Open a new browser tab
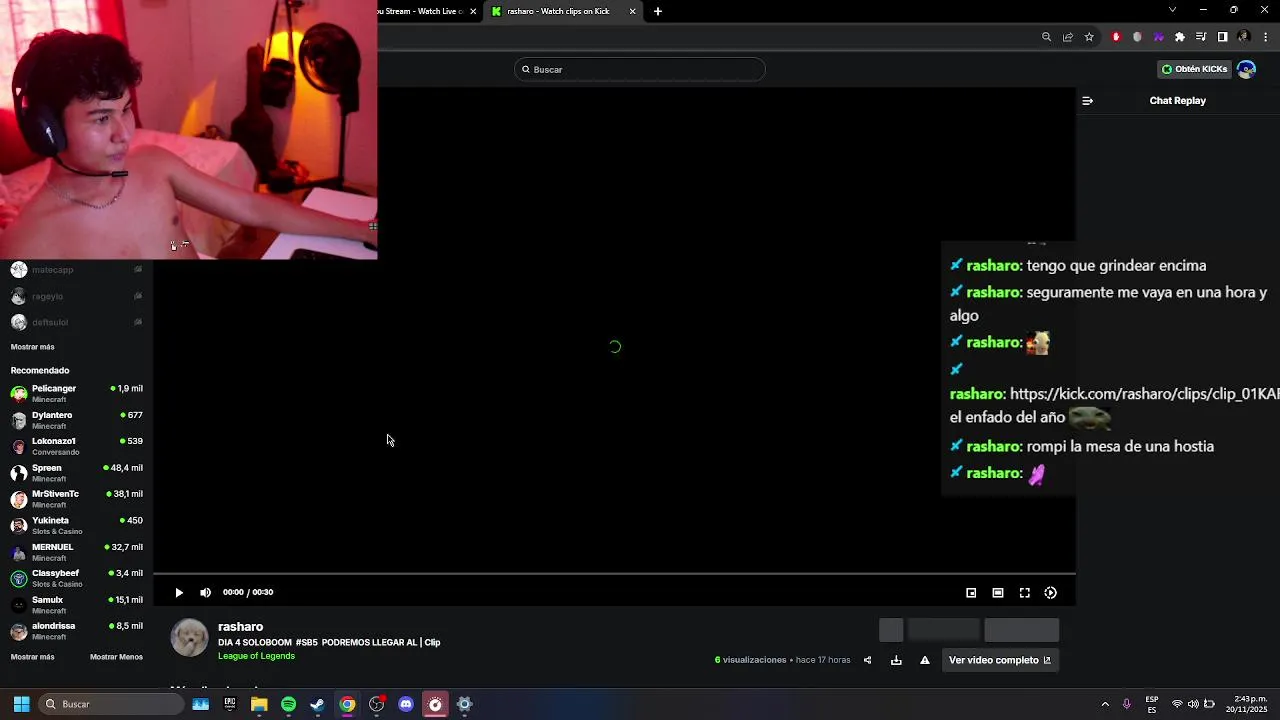The height and width of the screenshot is (720, 1280). click(x=657, y=11)
